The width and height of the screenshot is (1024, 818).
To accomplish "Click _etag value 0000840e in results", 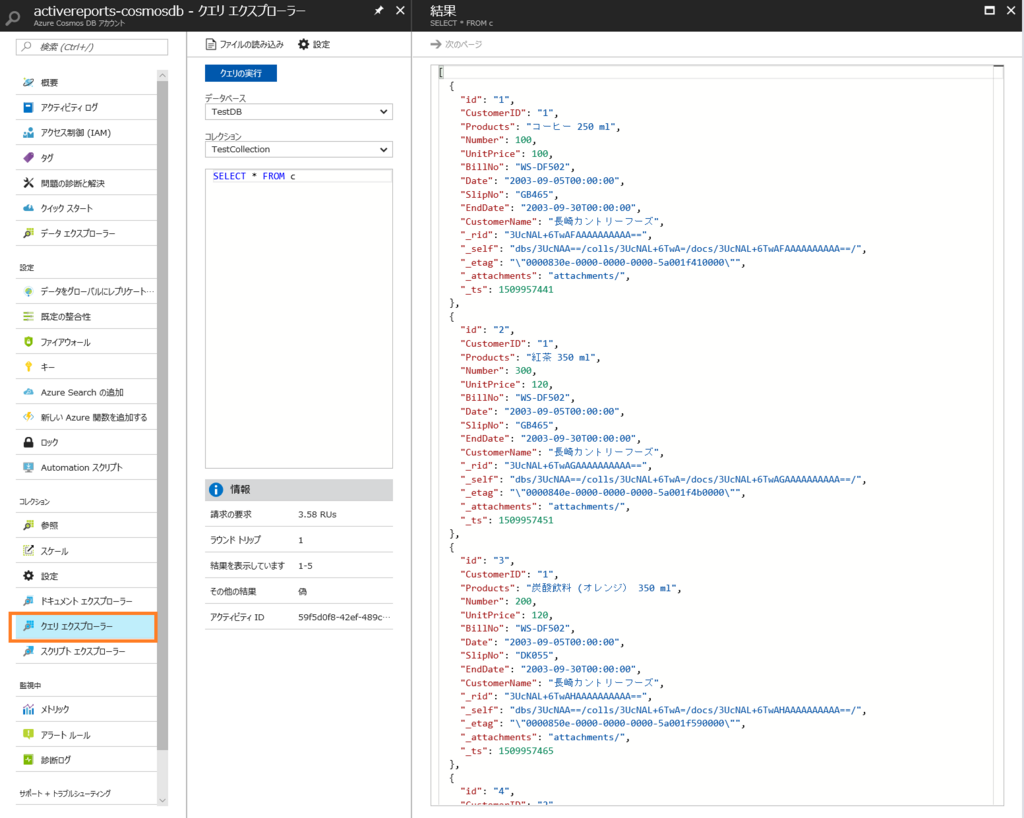I will pos(625,493).
